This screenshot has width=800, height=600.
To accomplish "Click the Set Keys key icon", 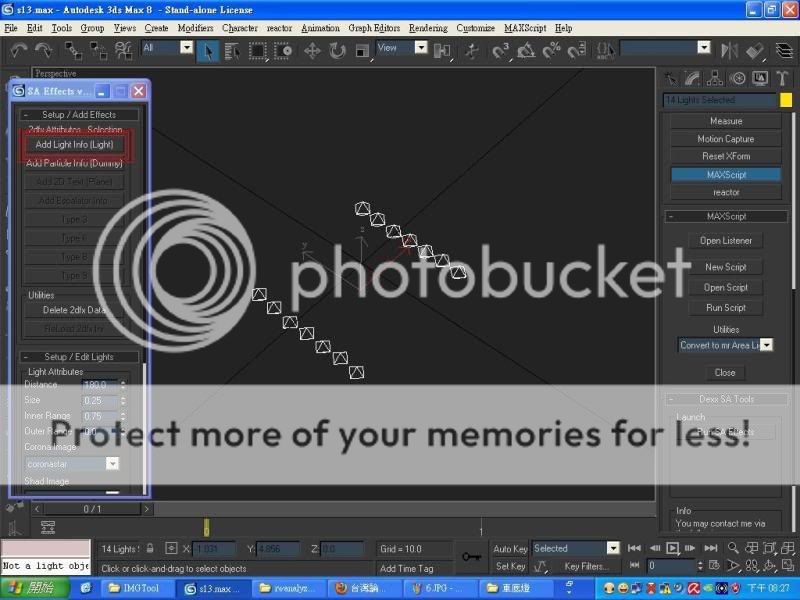I will point(470,557).
